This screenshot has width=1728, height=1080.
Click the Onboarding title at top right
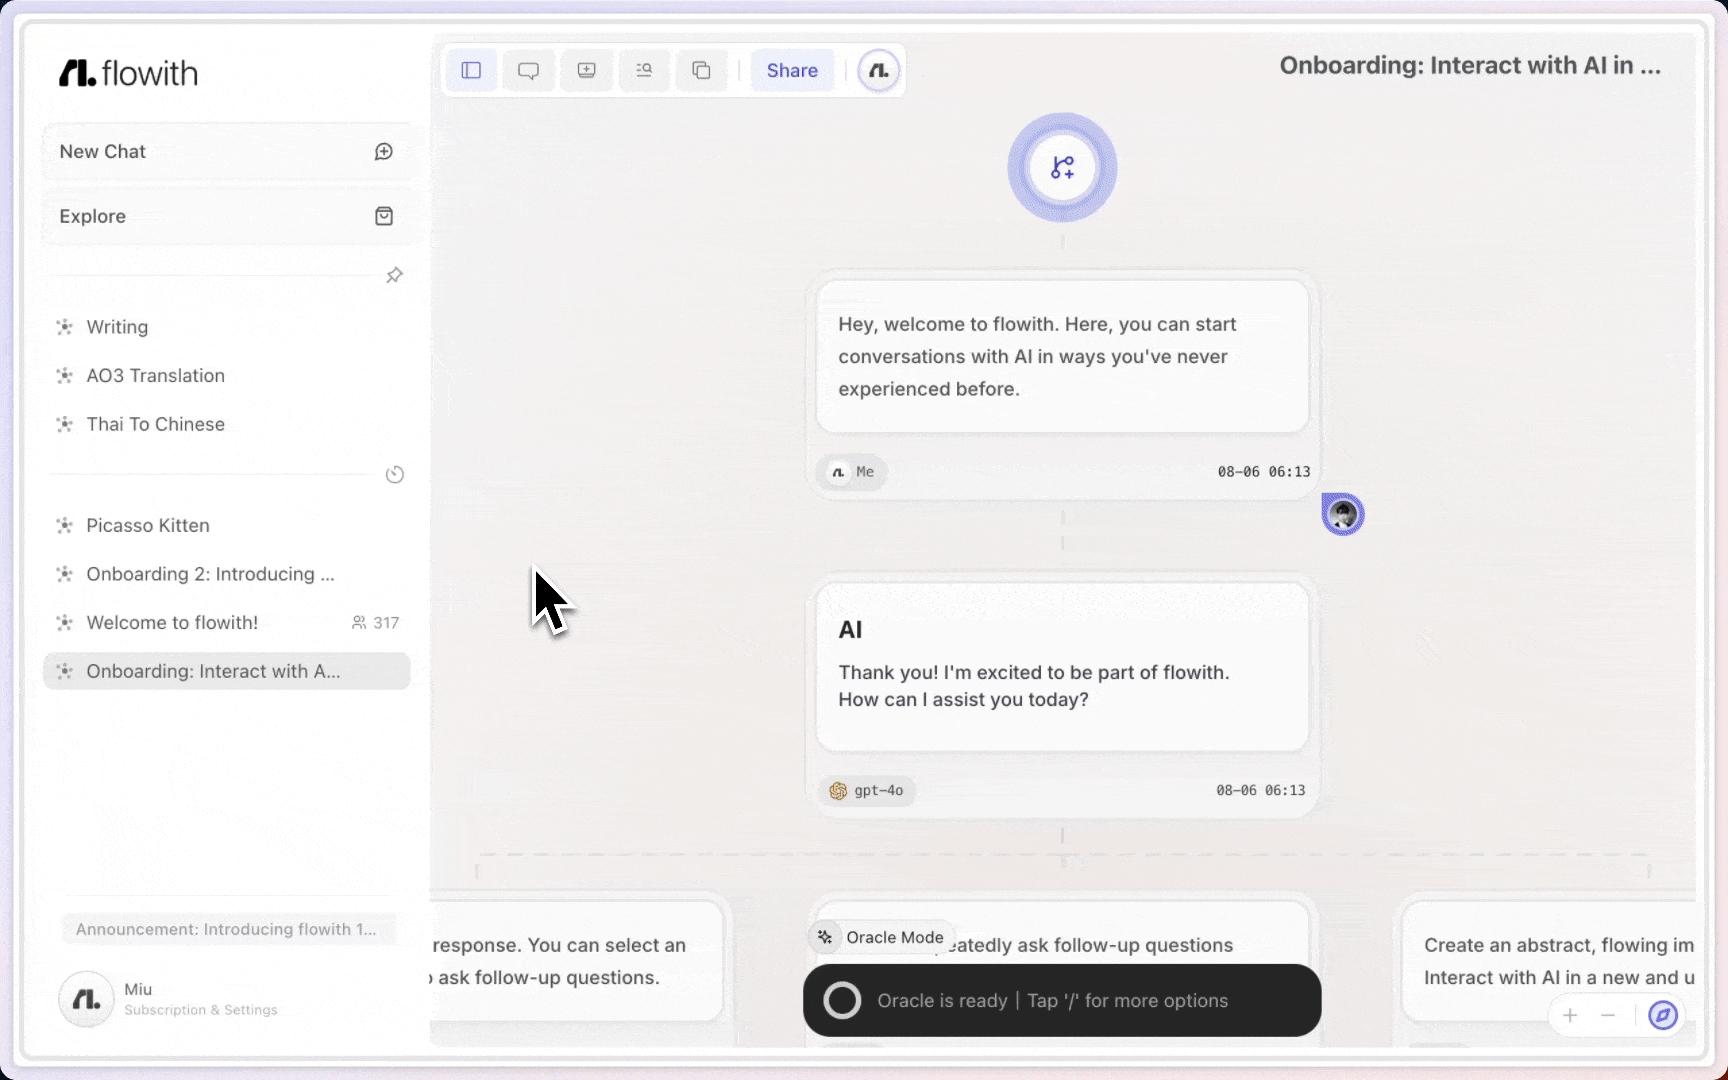click(x=1470, y=66)
